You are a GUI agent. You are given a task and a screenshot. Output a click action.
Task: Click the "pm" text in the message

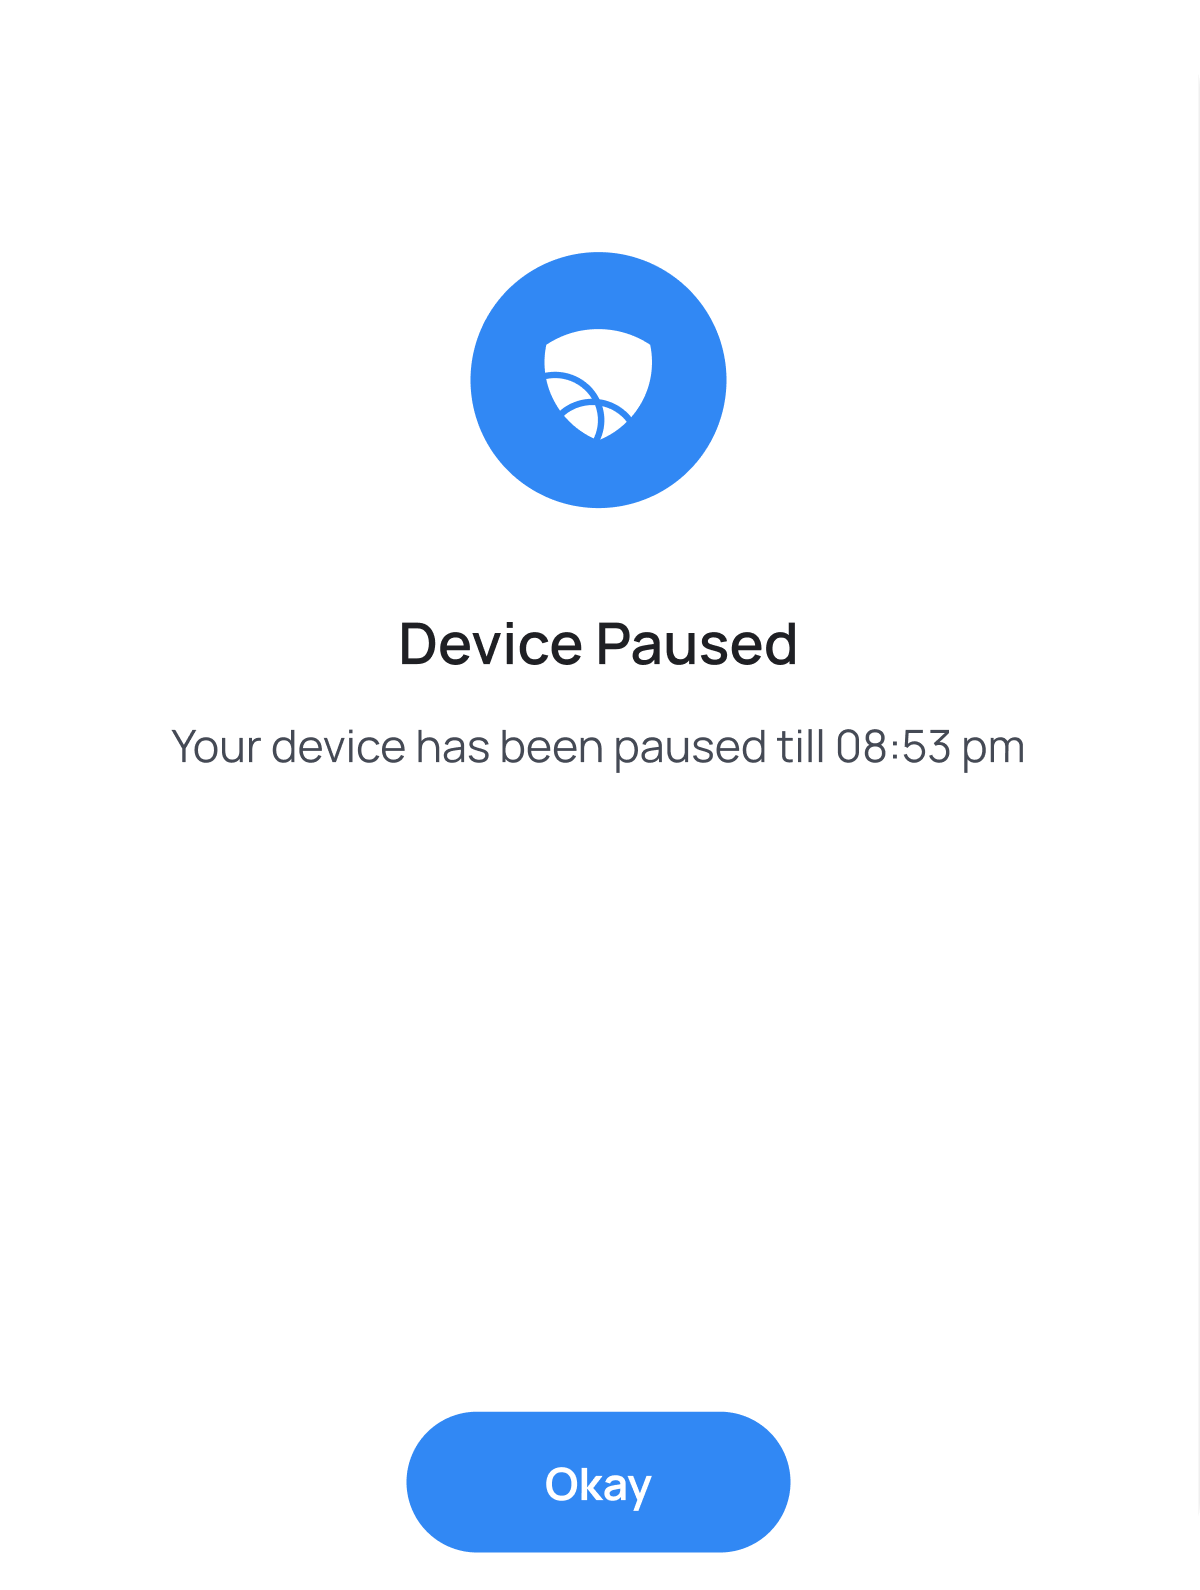(993, 750)
